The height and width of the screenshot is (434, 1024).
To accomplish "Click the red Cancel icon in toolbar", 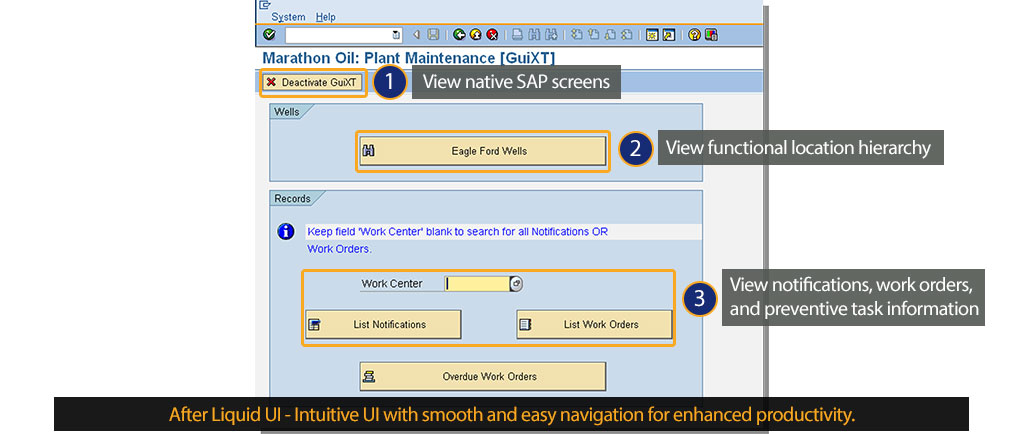I will click(492, 35).
